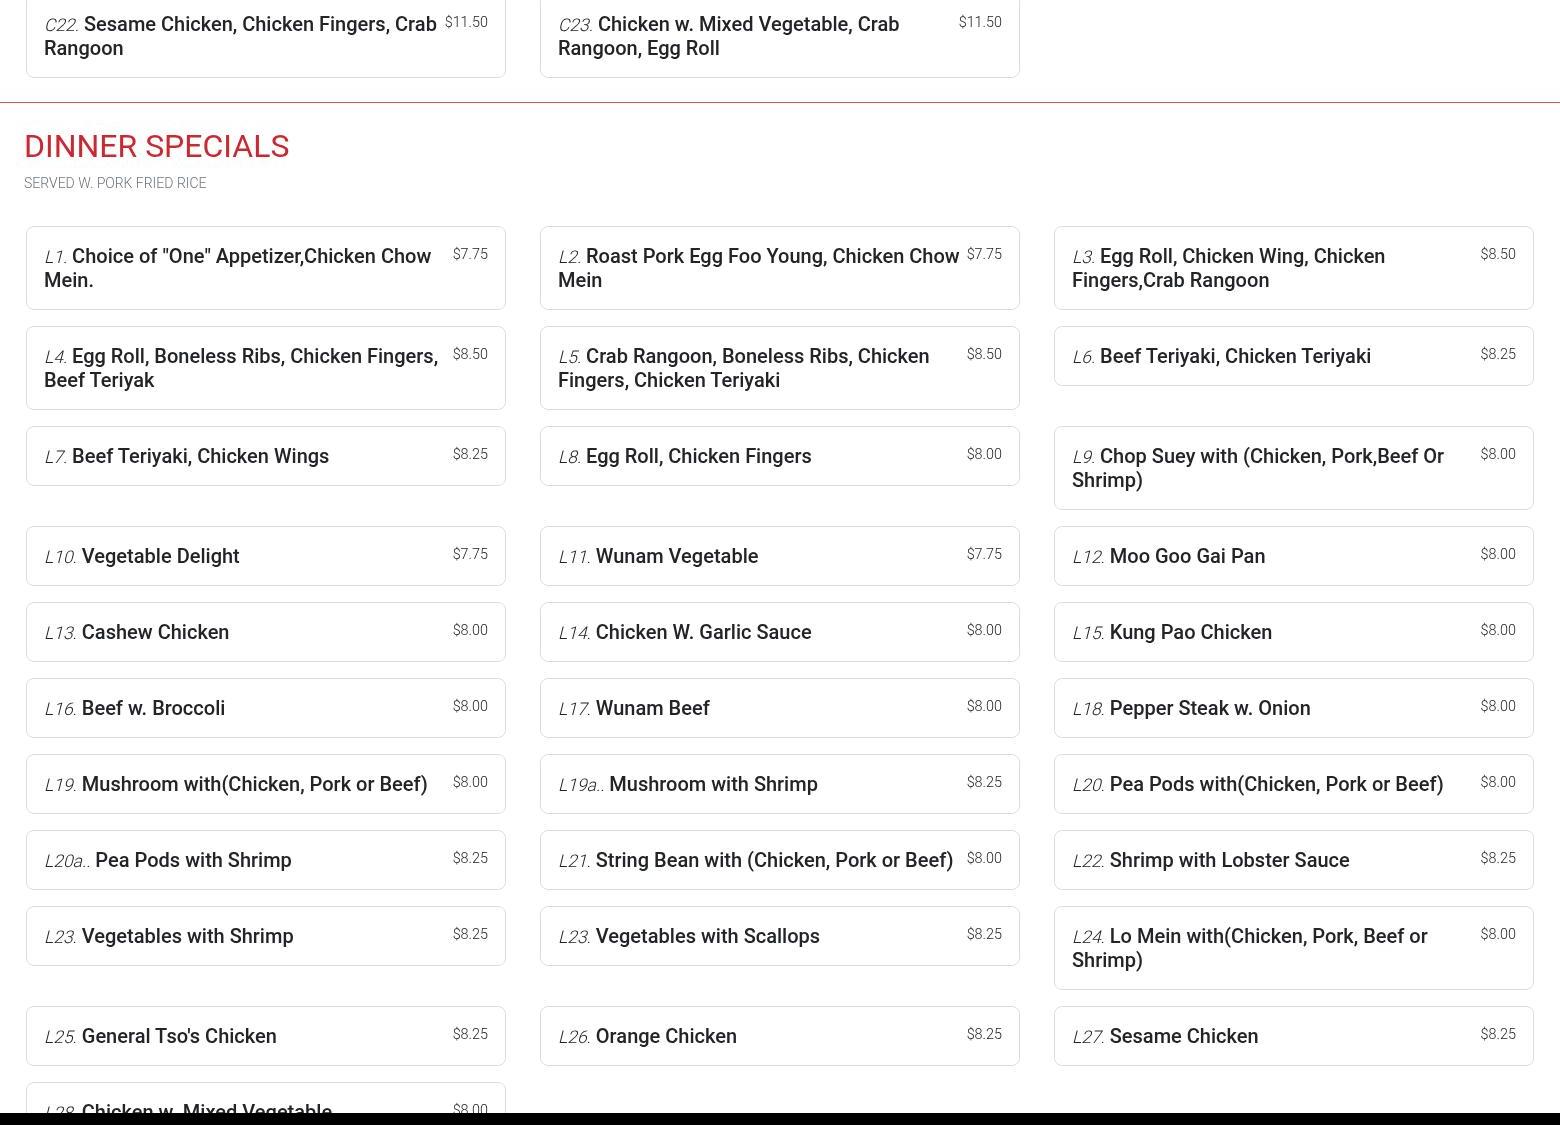1560x1125 pixels.
Task: Select L7 Beef Teriyaki, Chicken Wings
Action: click(x=266, y=456)
